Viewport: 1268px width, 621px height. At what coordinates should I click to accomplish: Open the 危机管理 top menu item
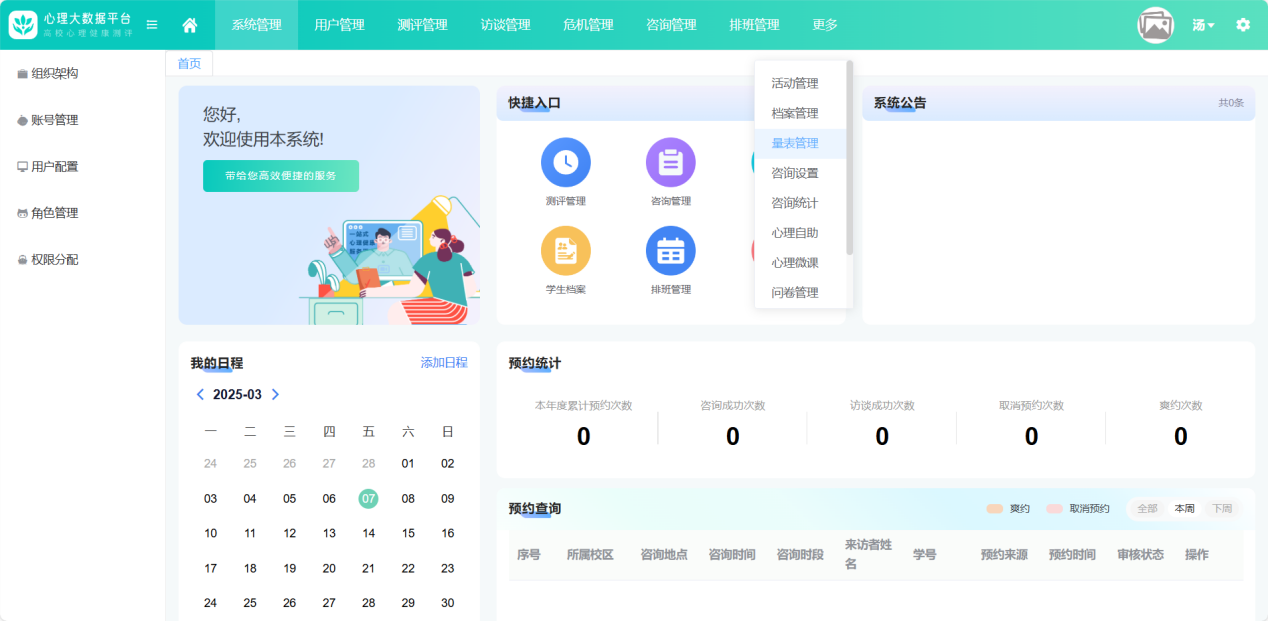pyautogui.click(x=588, y=25)
